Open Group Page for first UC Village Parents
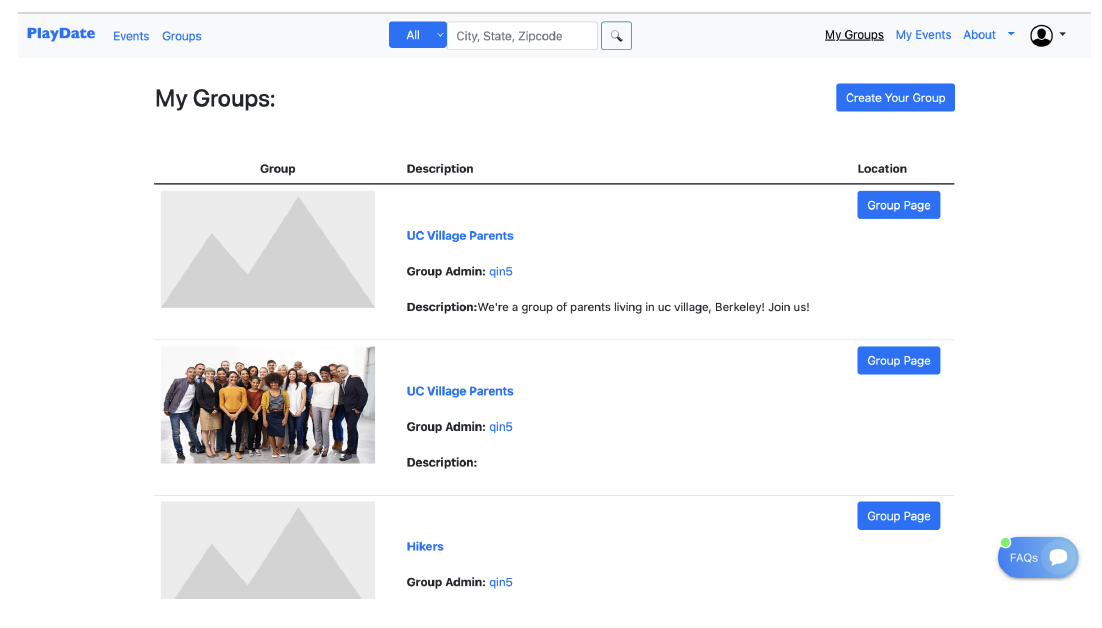The height and width of the screenshot is (628, 1102). coord(898,205)
